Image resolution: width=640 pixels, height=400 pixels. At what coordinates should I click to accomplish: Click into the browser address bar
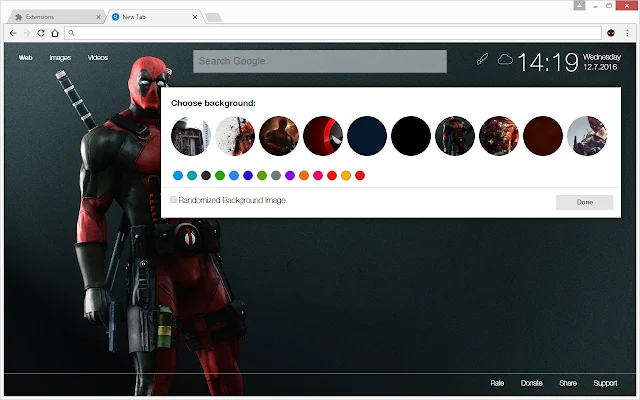[333, 33]
